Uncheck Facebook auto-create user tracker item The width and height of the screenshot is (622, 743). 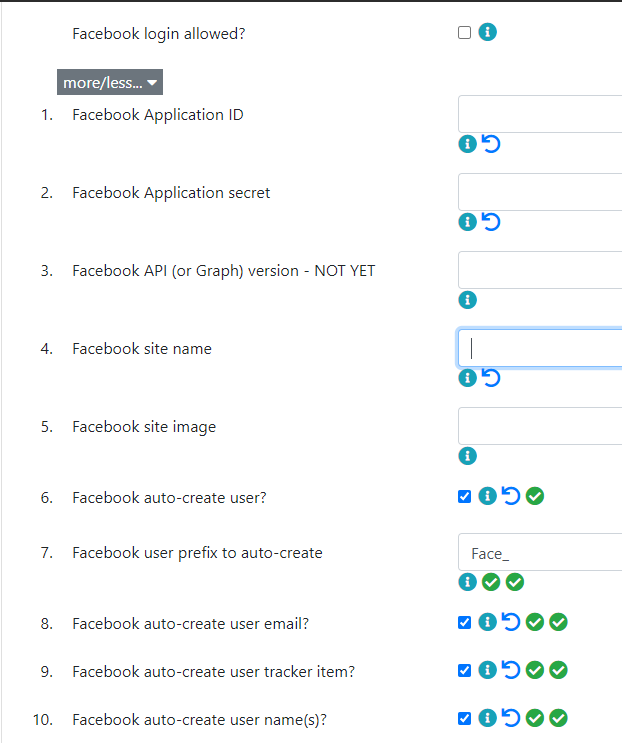click(x=464, y=670)
